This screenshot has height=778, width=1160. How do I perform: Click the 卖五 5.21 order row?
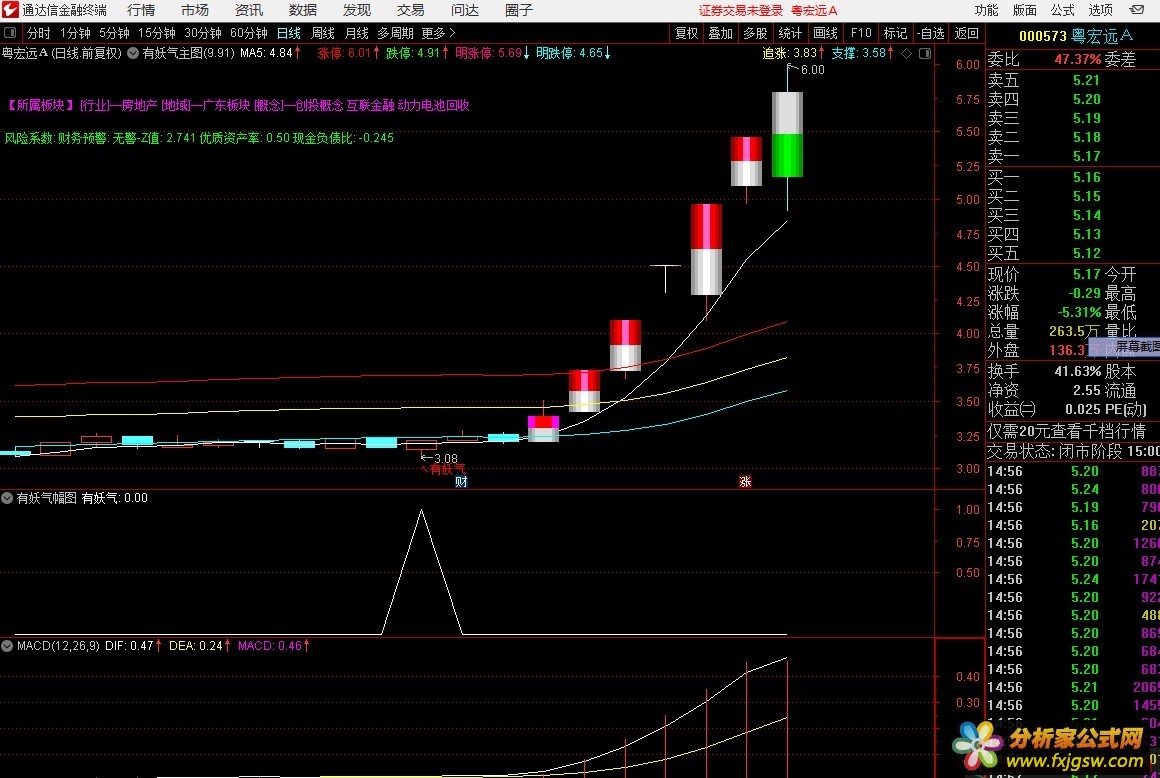[1073, 80]
